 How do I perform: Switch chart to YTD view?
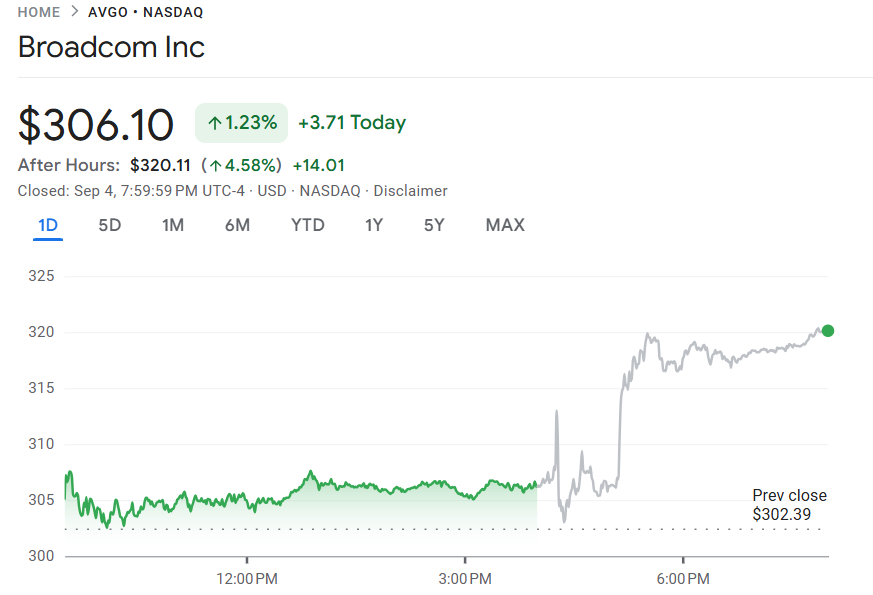coord(308,225)
